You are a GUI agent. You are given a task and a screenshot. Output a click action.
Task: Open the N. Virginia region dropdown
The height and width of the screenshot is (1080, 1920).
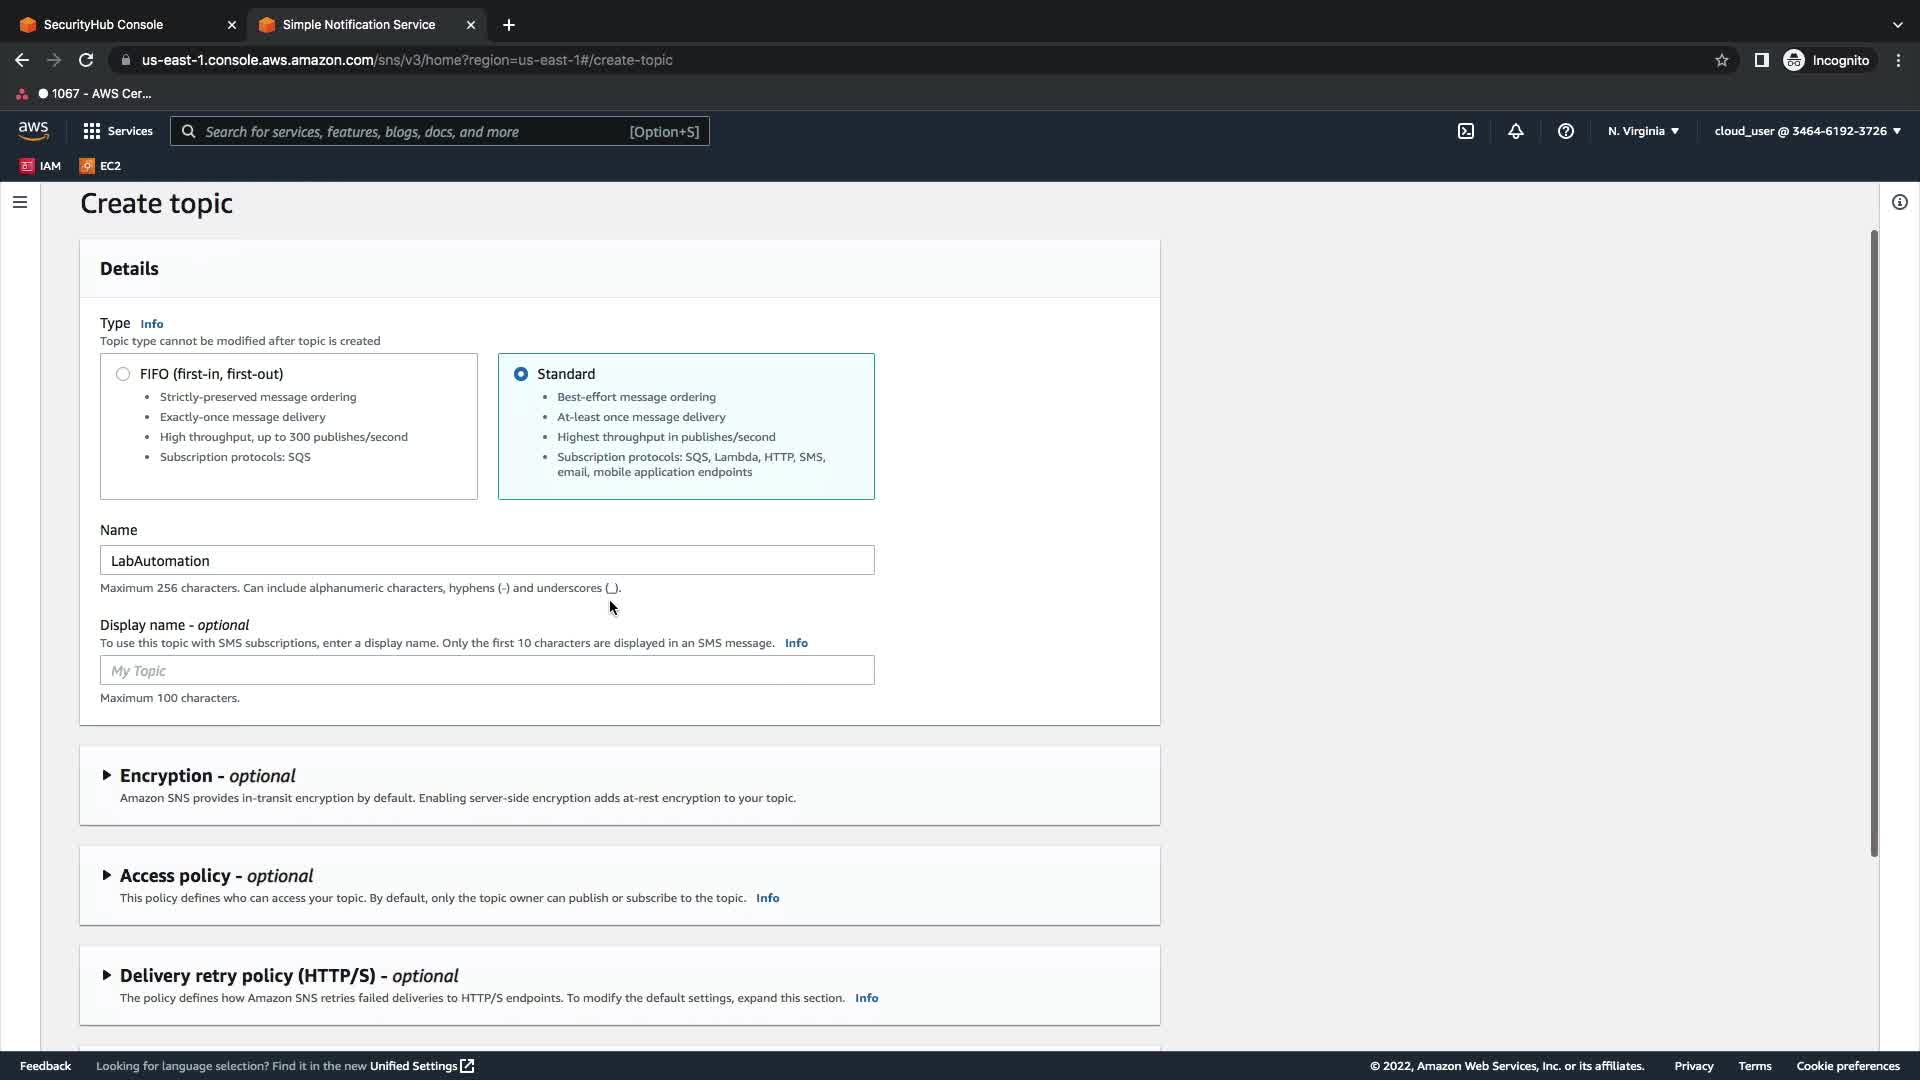[1643, 131]
